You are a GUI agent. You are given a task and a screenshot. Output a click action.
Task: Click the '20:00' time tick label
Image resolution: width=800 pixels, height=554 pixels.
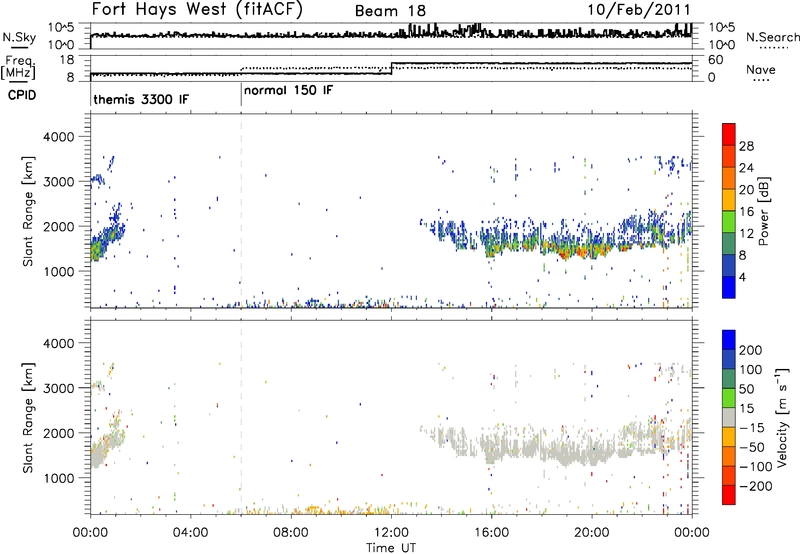tap(592, 532)
